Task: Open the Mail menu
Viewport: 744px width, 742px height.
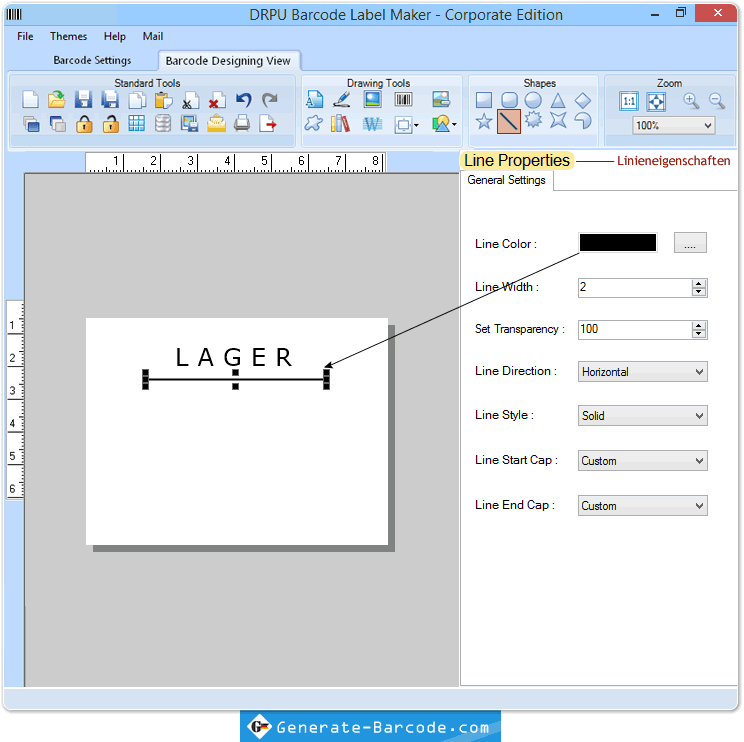Action: click(x=153, y=37)
